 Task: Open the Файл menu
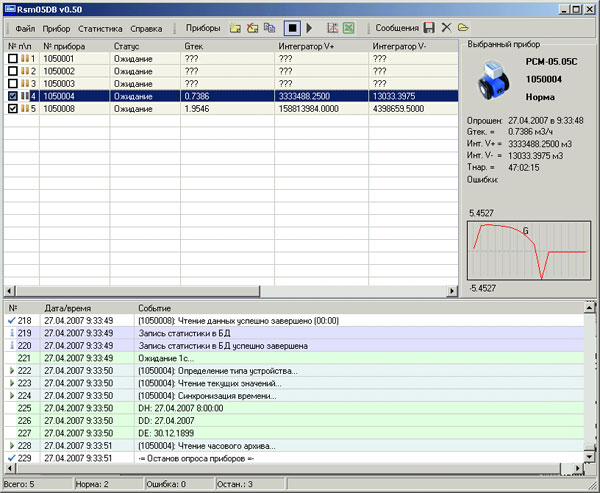coord(25,29)
